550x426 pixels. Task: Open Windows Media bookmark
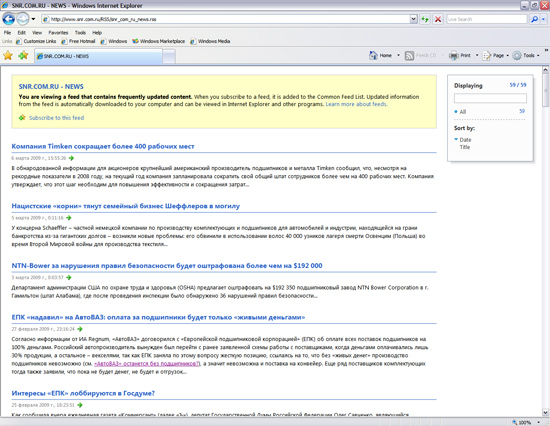210,41
